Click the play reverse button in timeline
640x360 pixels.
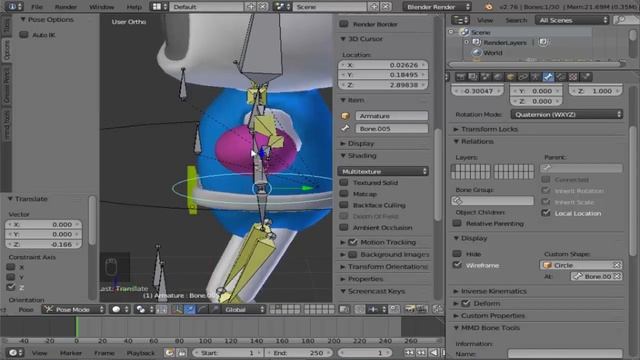coord(435,353)
